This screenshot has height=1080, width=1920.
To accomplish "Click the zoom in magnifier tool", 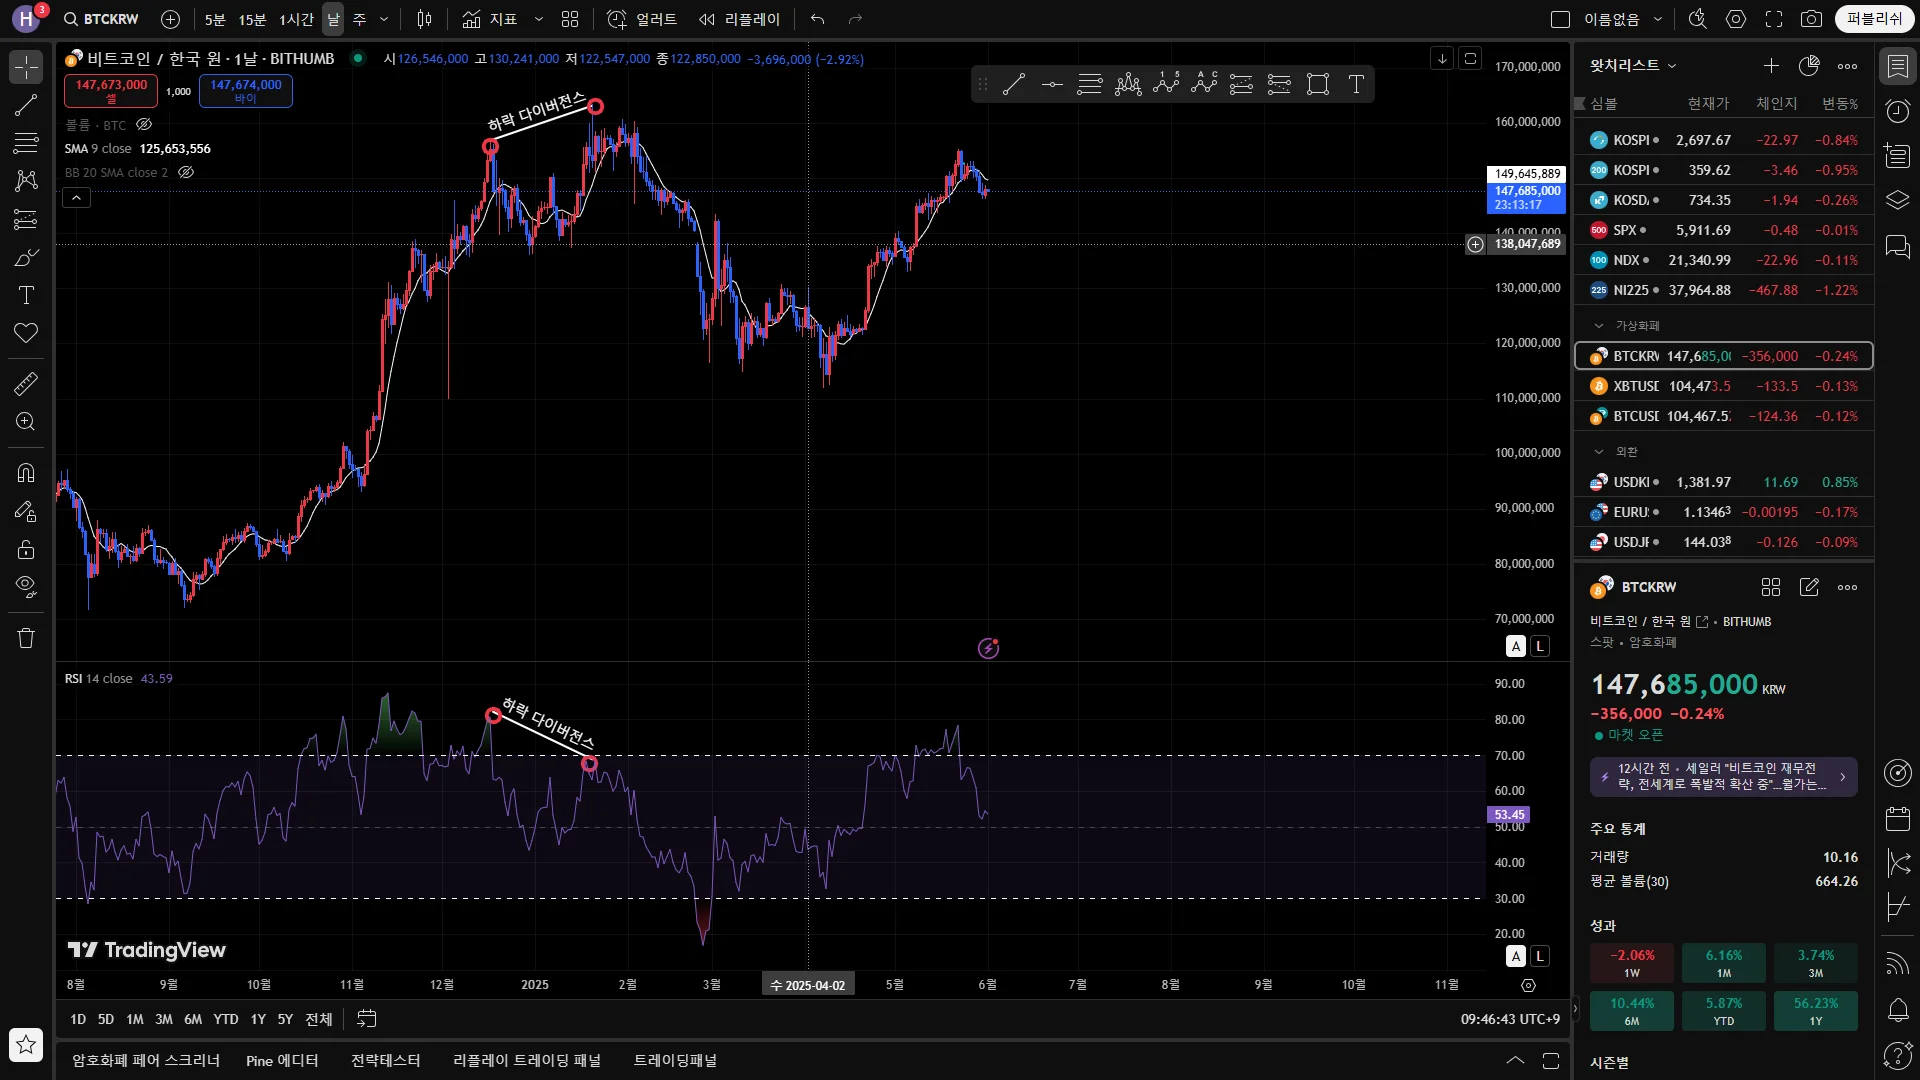I will 26,422.
